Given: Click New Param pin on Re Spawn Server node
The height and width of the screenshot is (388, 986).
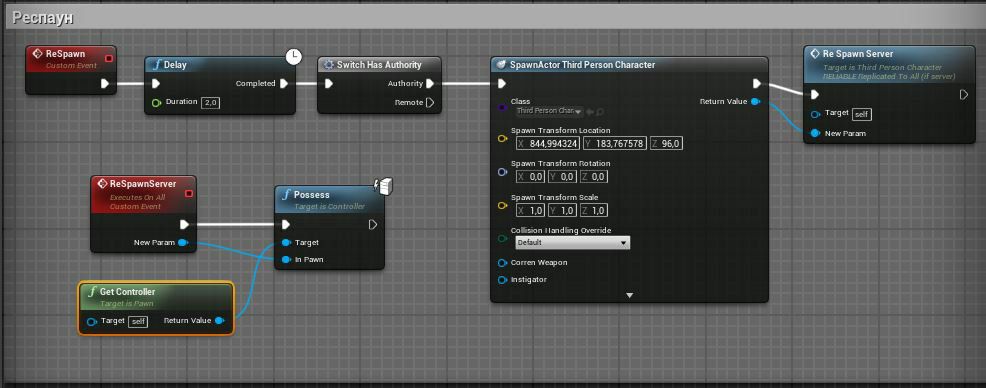Looking at the screenshot, I should click(x=816, y=133).
